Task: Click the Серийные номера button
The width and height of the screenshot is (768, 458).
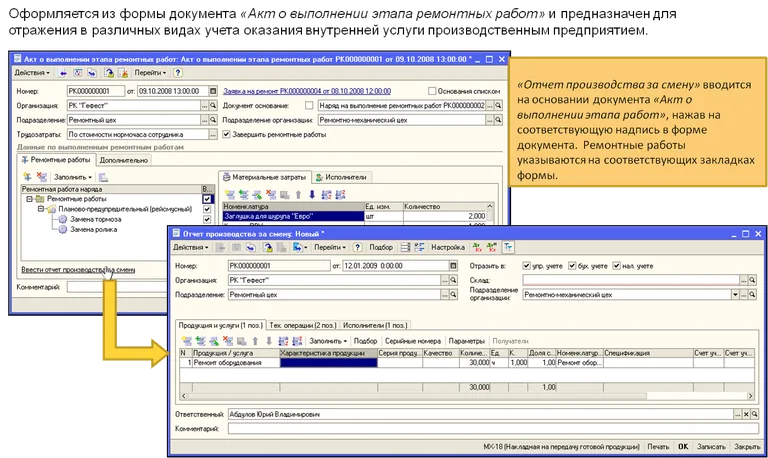Action: tap(413, 341)
